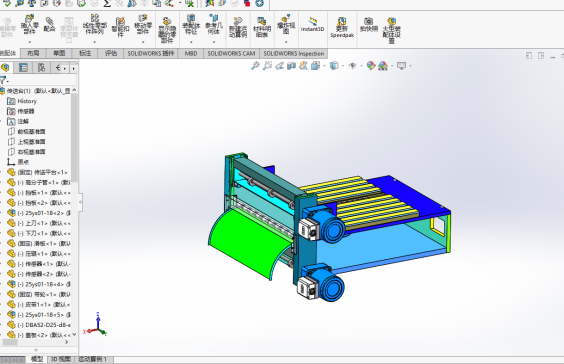Start a New Motion Study (新建运动算例)
Image resolution: width=564 pixels, height=364 pixels.
(238, 27)
